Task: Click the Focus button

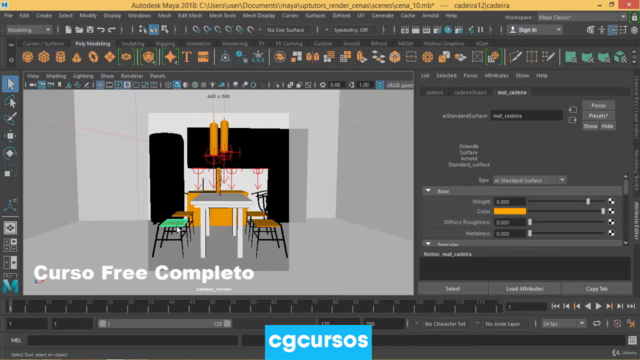Action: point(598,105)
